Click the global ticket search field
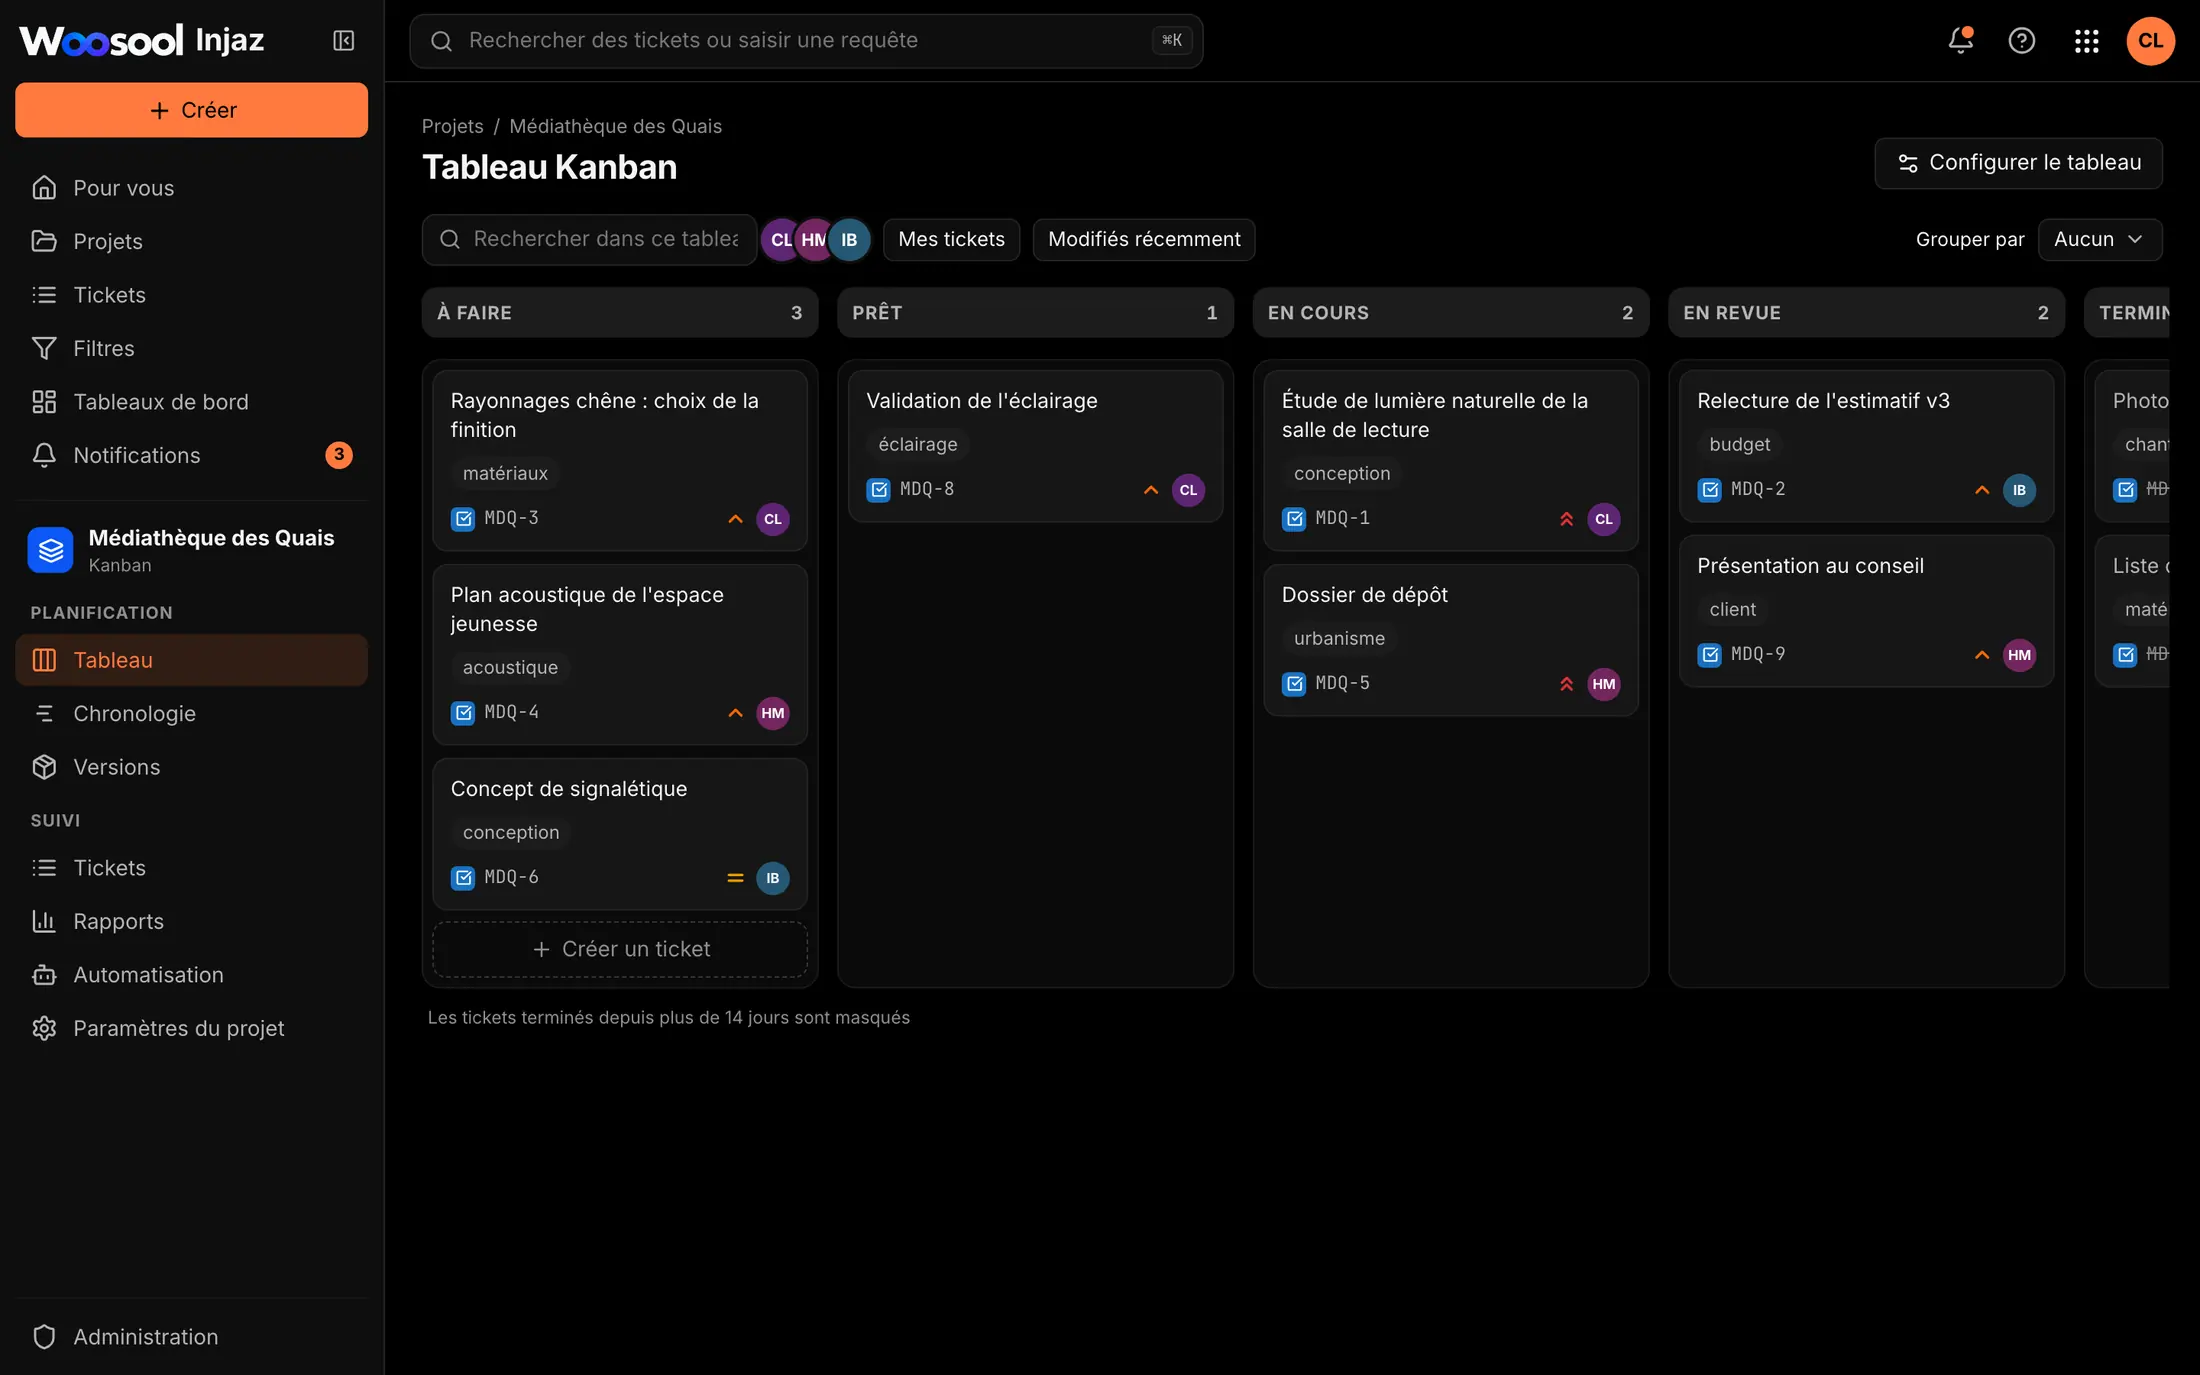The width and height of the screenshot is (2200, 1375). pyautogui.click(x=806, y=41)
